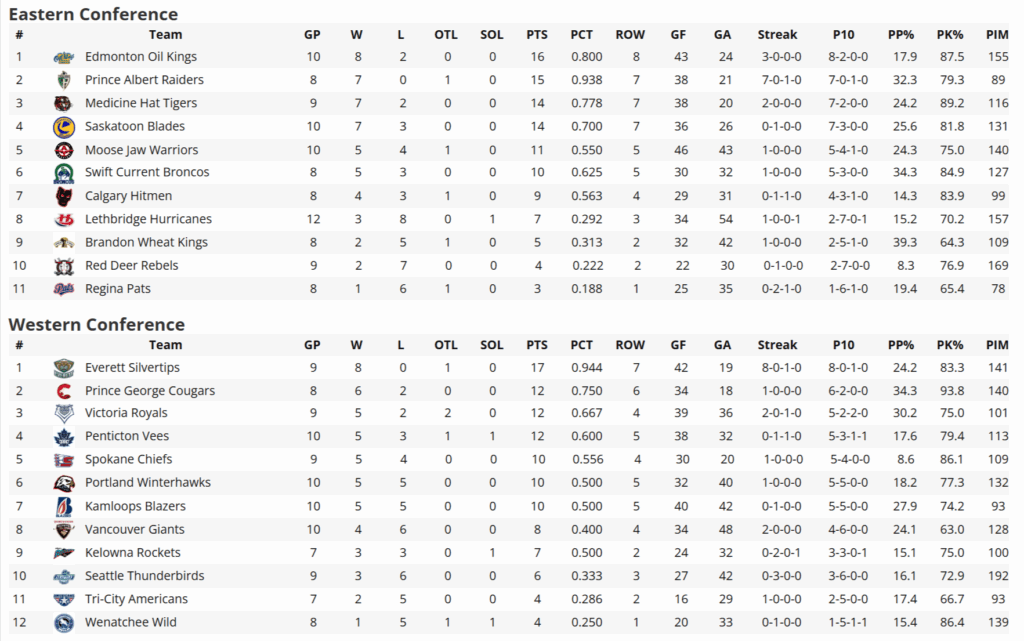Screen dimensions: 1024x641
Task: Click the Saskatoon Blades logo icon
Action: pos(64,126)
